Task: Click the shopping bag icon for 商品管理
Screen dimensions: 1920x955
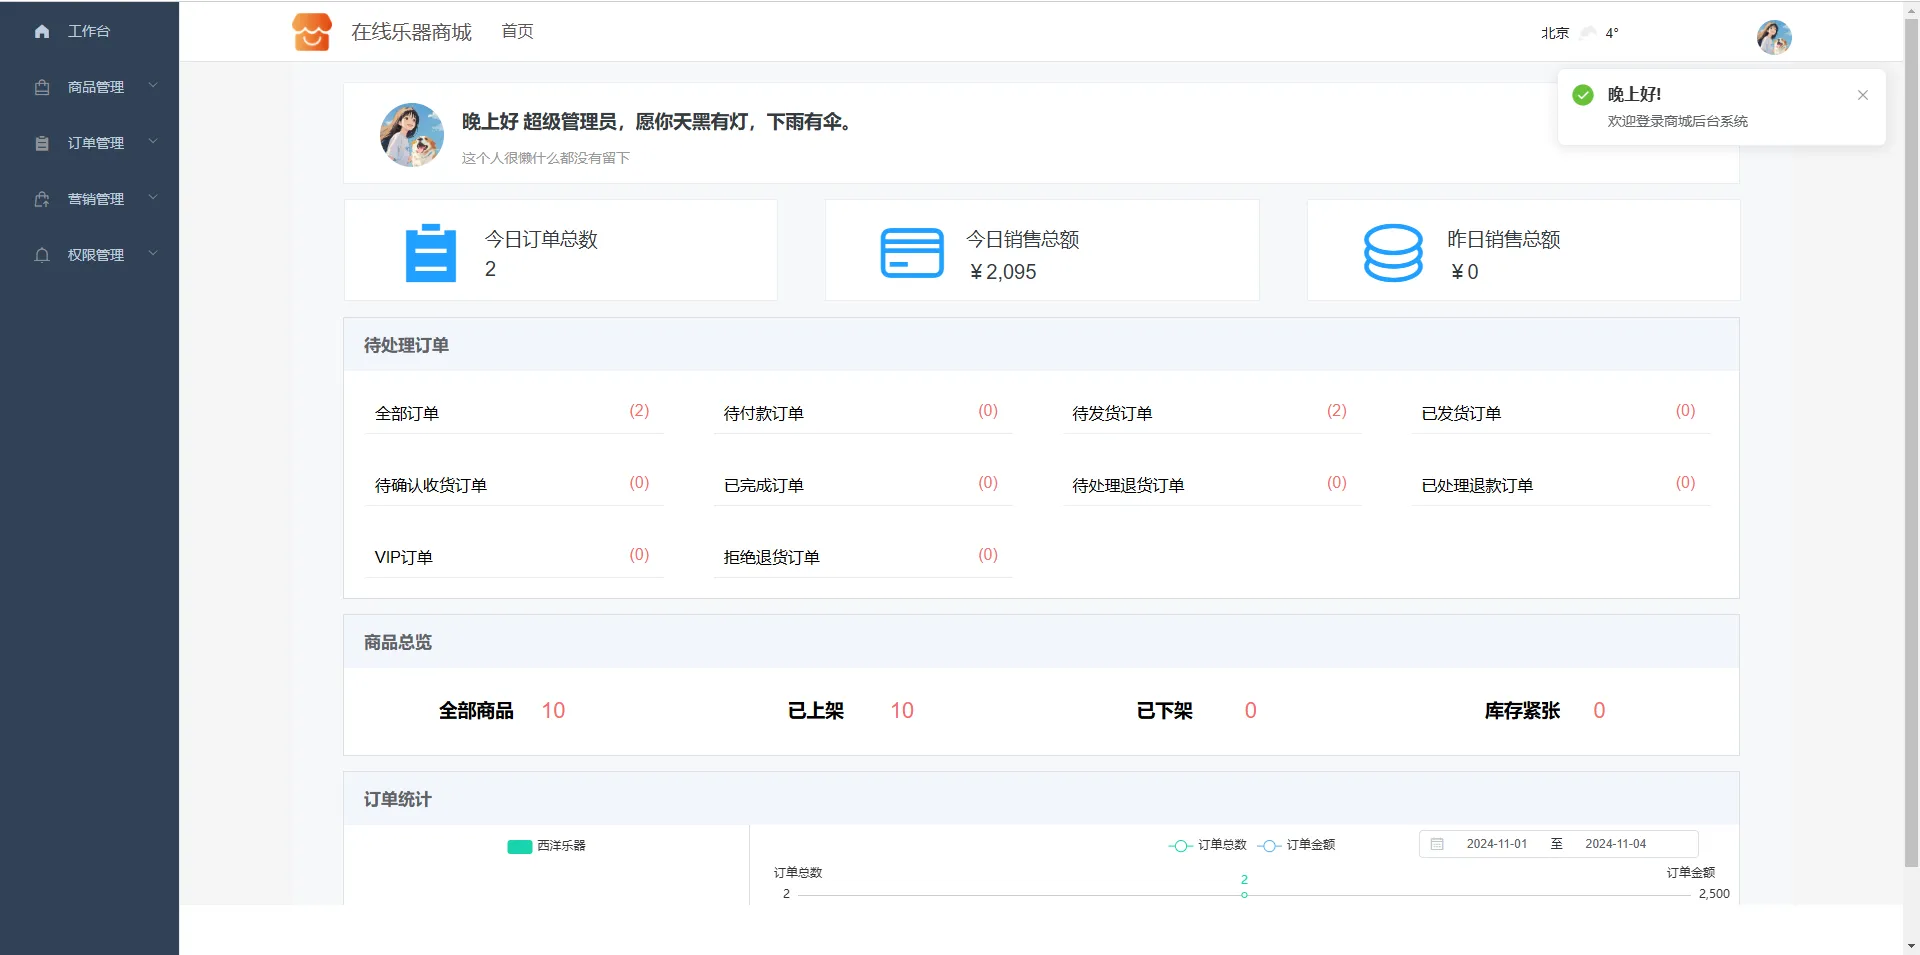Action: (42, 88)
